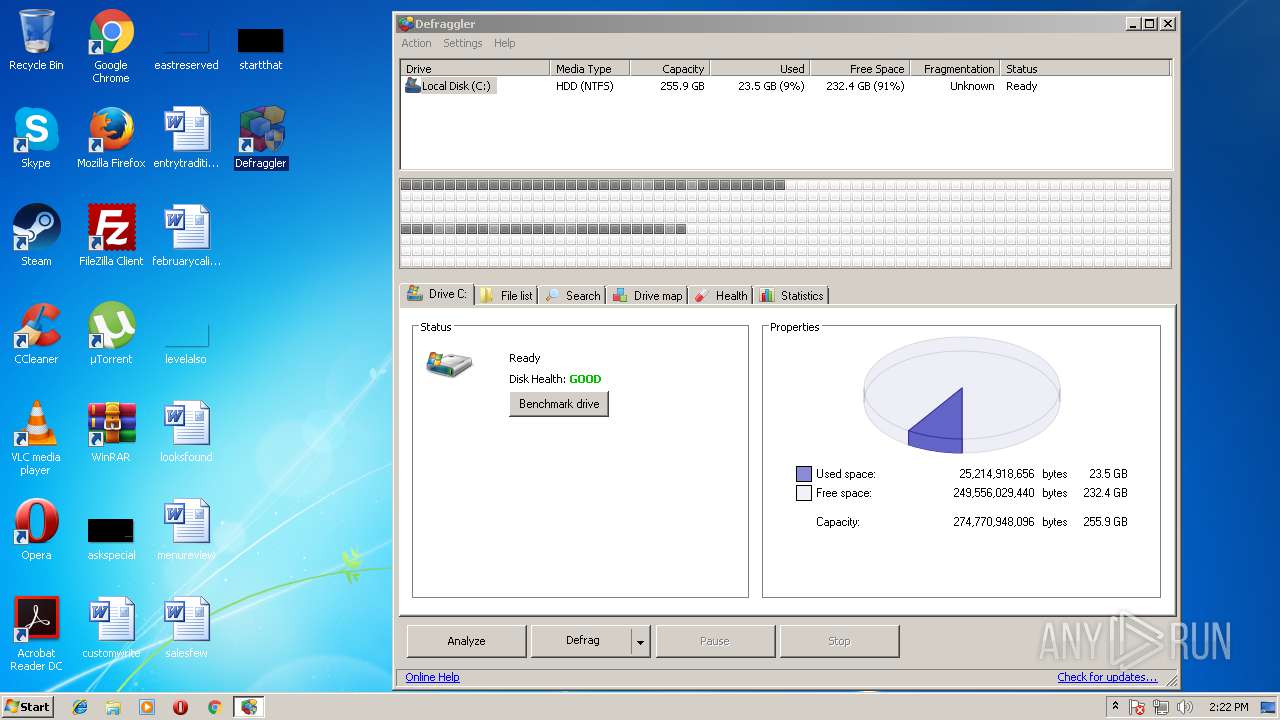1280x720 pixels.
Task: Select the menureview Word document icon
Action: pyautogui.click(x=186, y=530)
